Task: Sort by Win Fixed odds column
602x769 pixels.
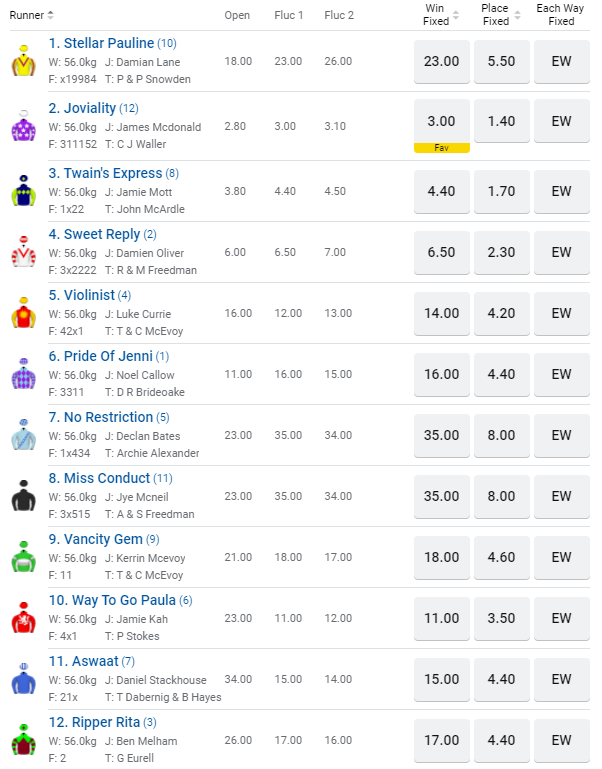Action: (456, 15)
